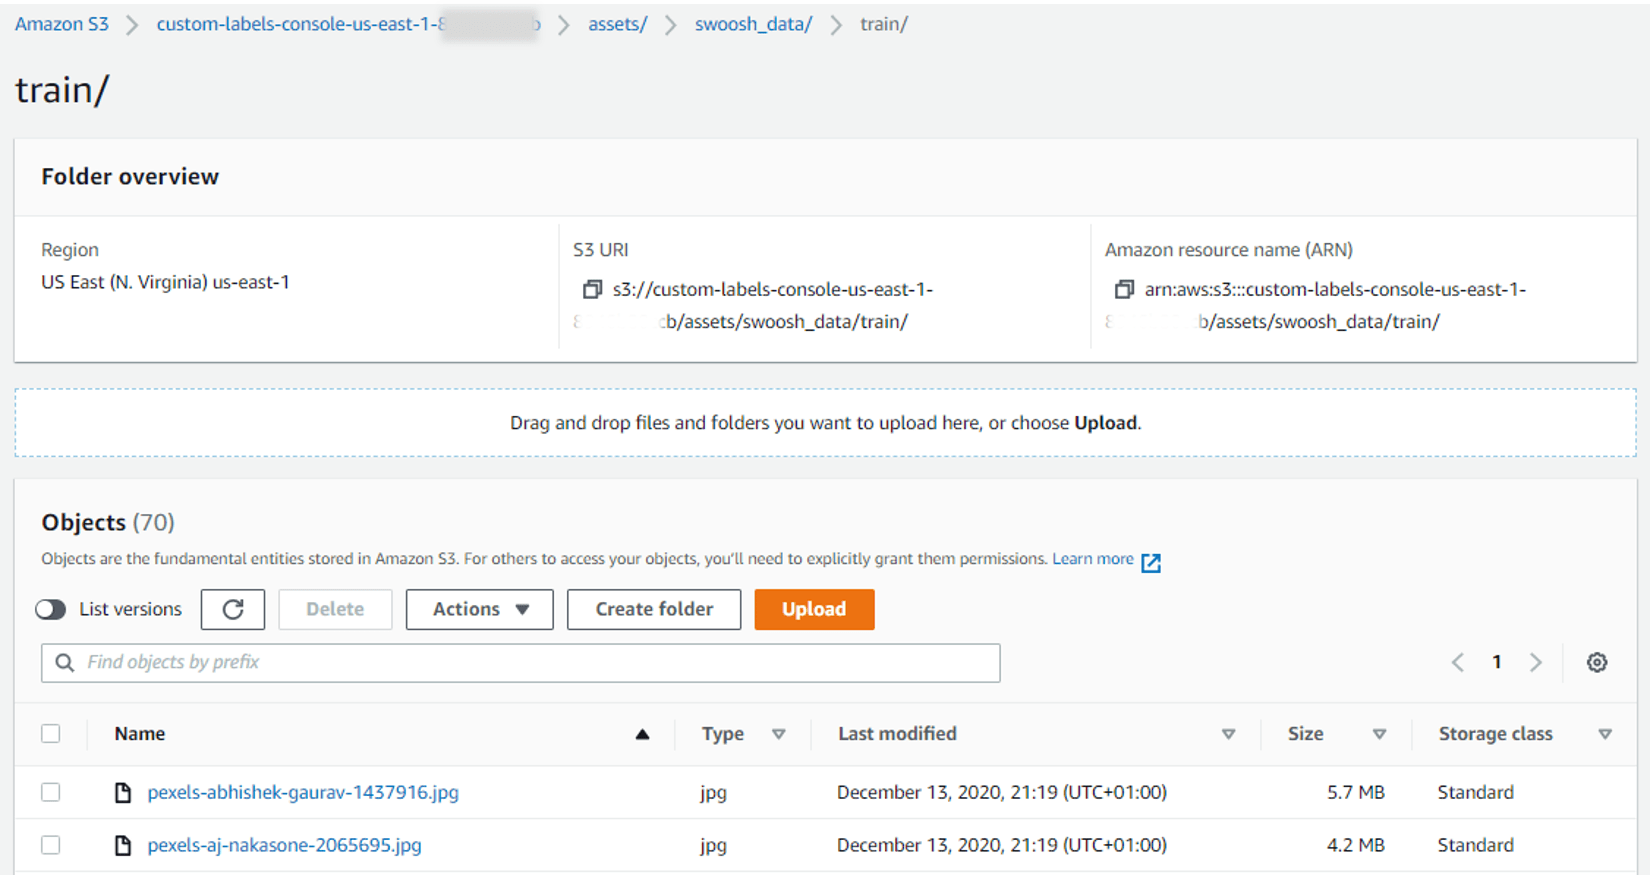
Task: Click the disabled Delete button
Action: pyautogui.click(x=335, y=609)
